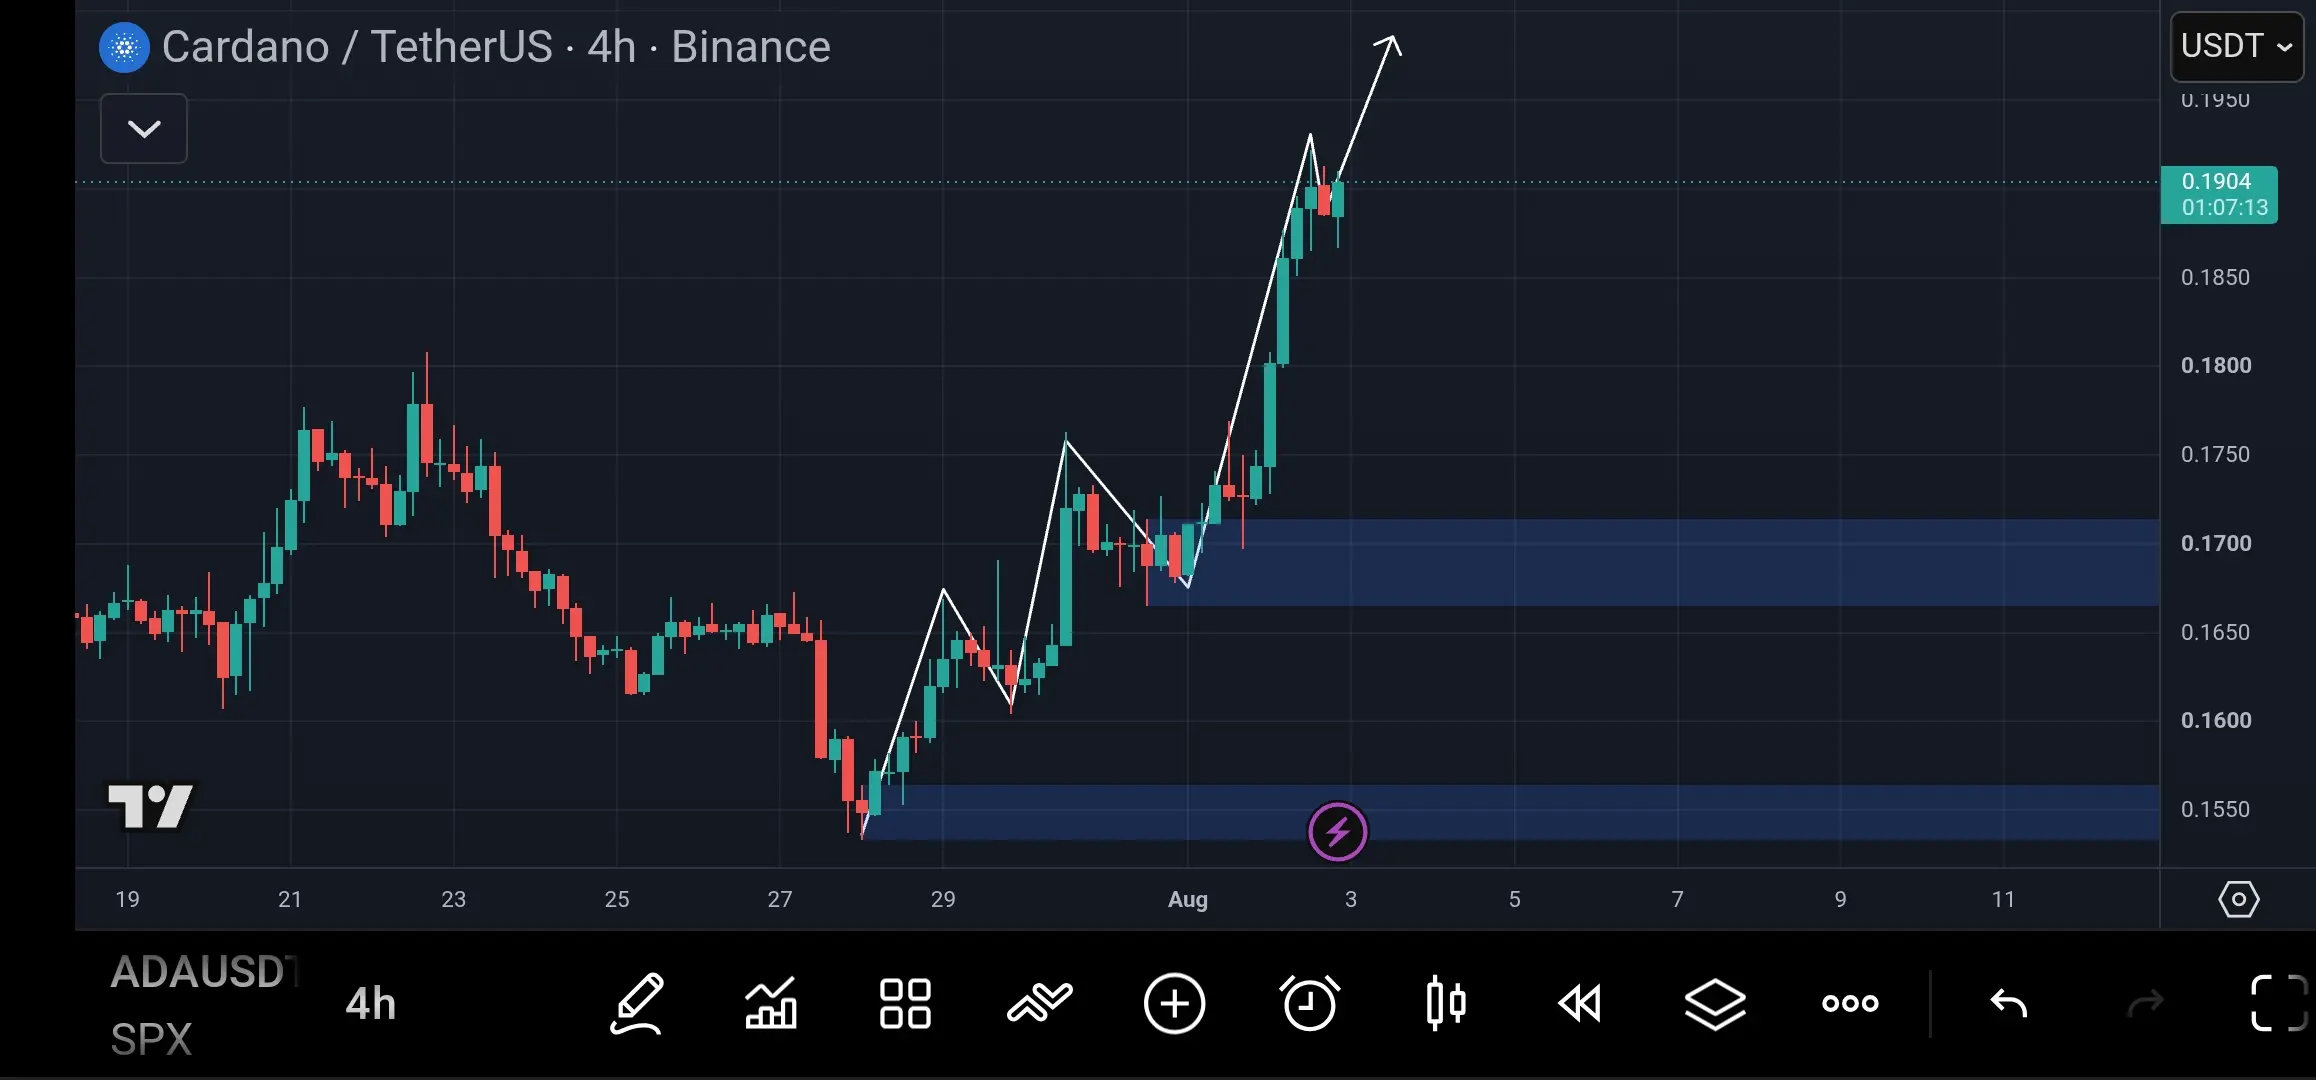Select the upper blue demand zone rectangle
The height and width of the screenshot is (1080, 2316).
[1652, 562]
